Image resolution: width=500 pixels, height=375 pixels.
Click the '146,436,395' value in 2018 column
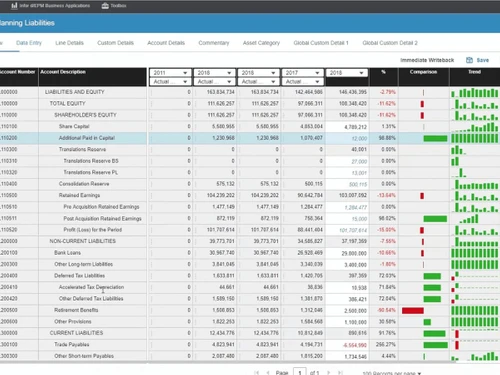353,92
